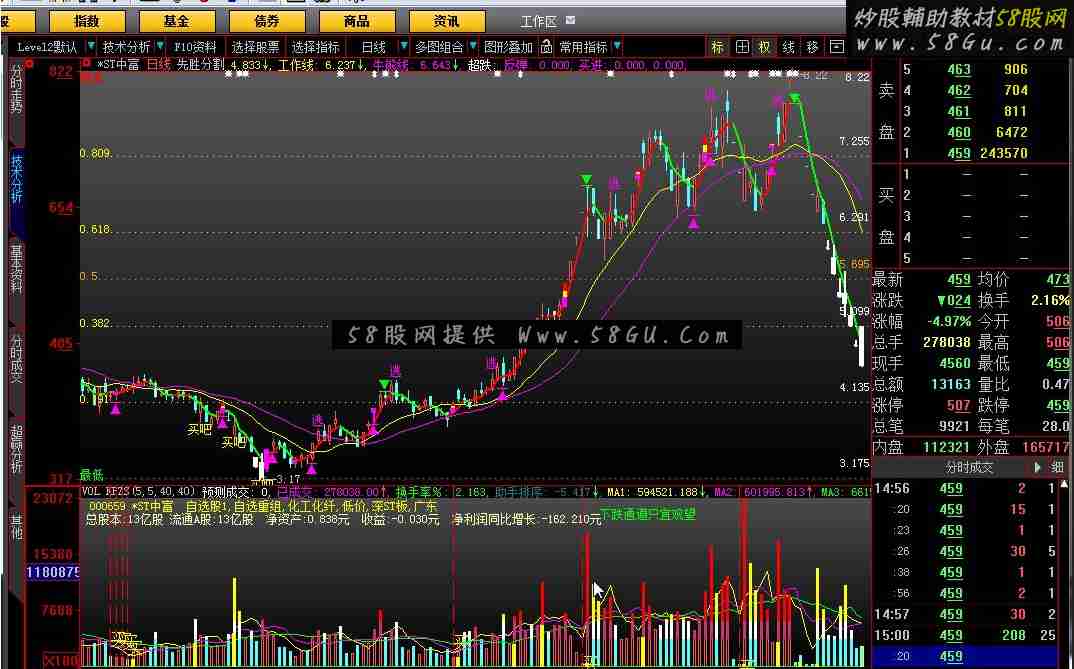Screen dimensions: 1074x669
Task: Click 选择股票 toolbar button
Action: coord(255,47)
